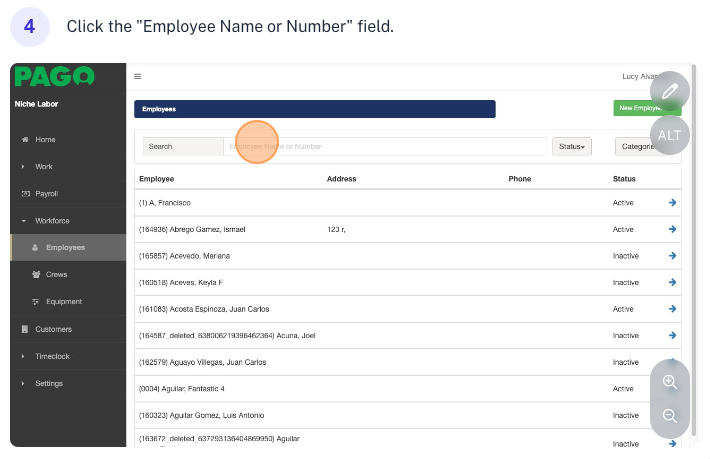Screen dimensions: 710x459
Task: Go to Home in sidebar
Action: (45, 139)
